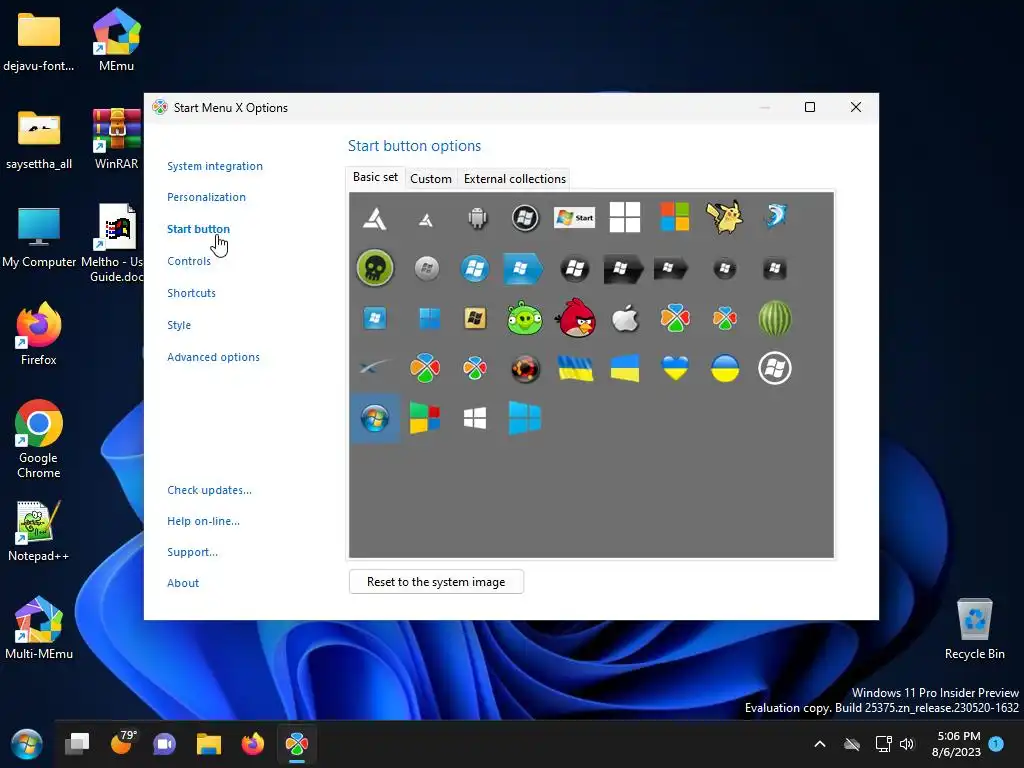Screen dimensions: 1024x768
Task: Pick the flat white Windows logo button
Action: (475, 419)
